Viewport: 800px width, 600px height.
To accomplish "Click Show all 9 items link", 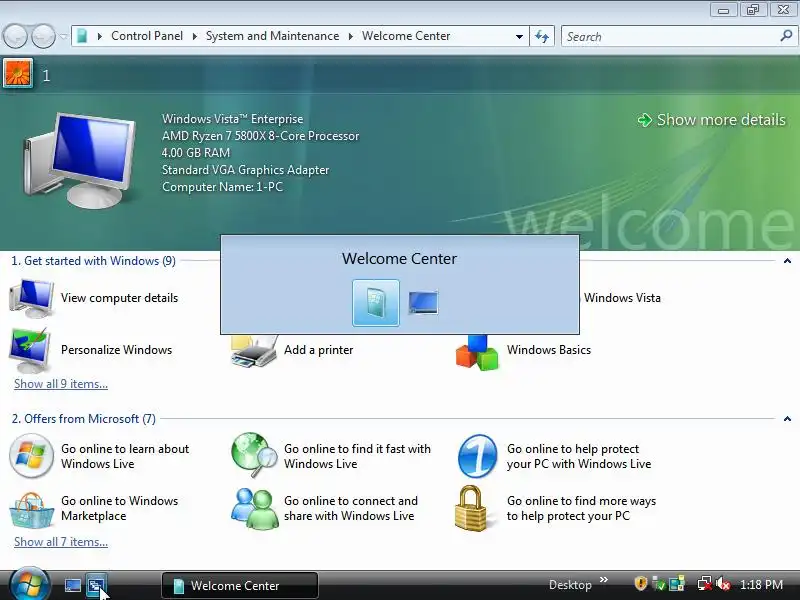I will pos(61,384).
